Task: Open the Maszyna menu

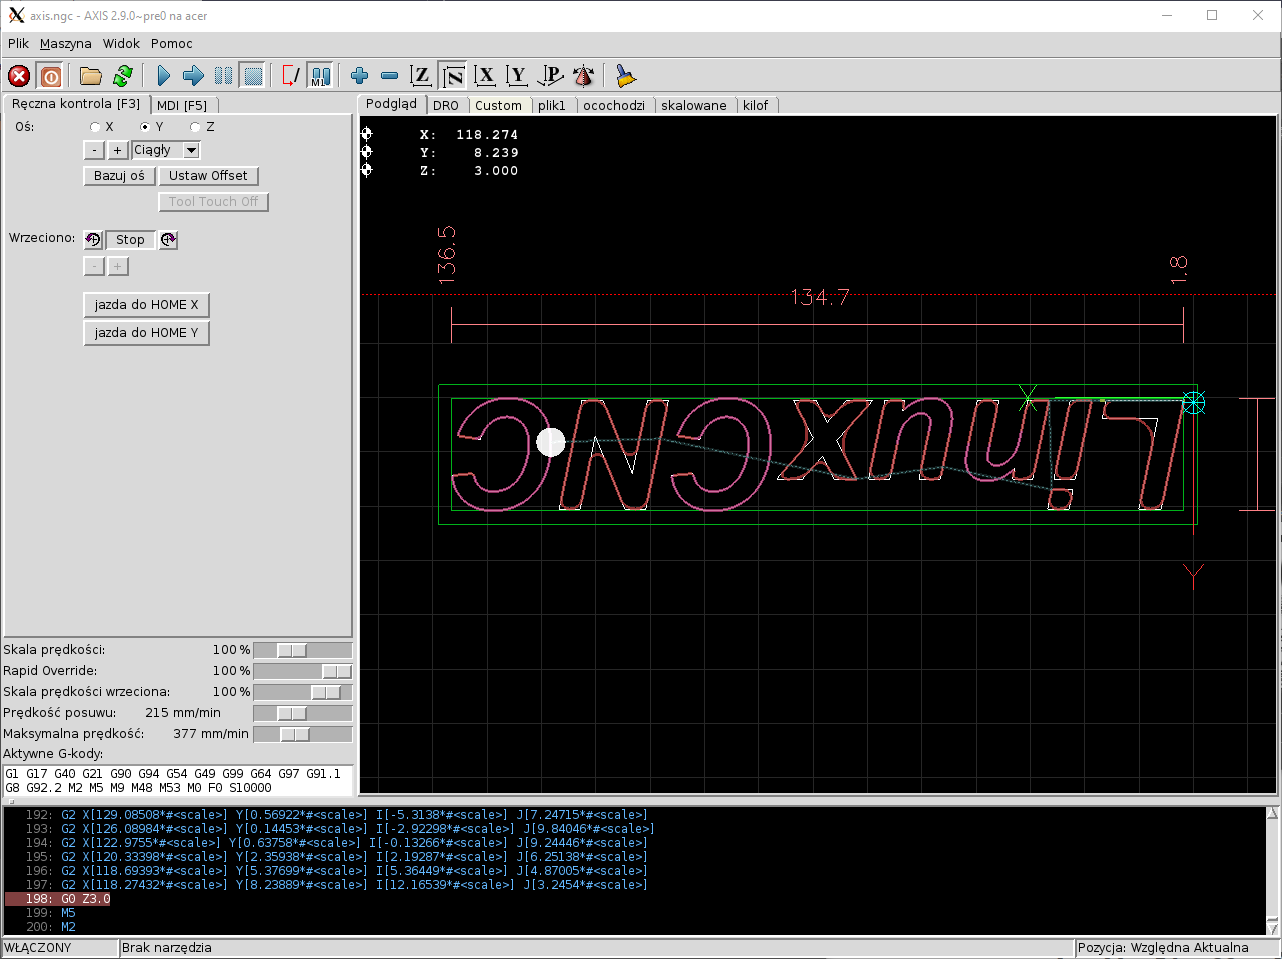Action: coord(66,44)
